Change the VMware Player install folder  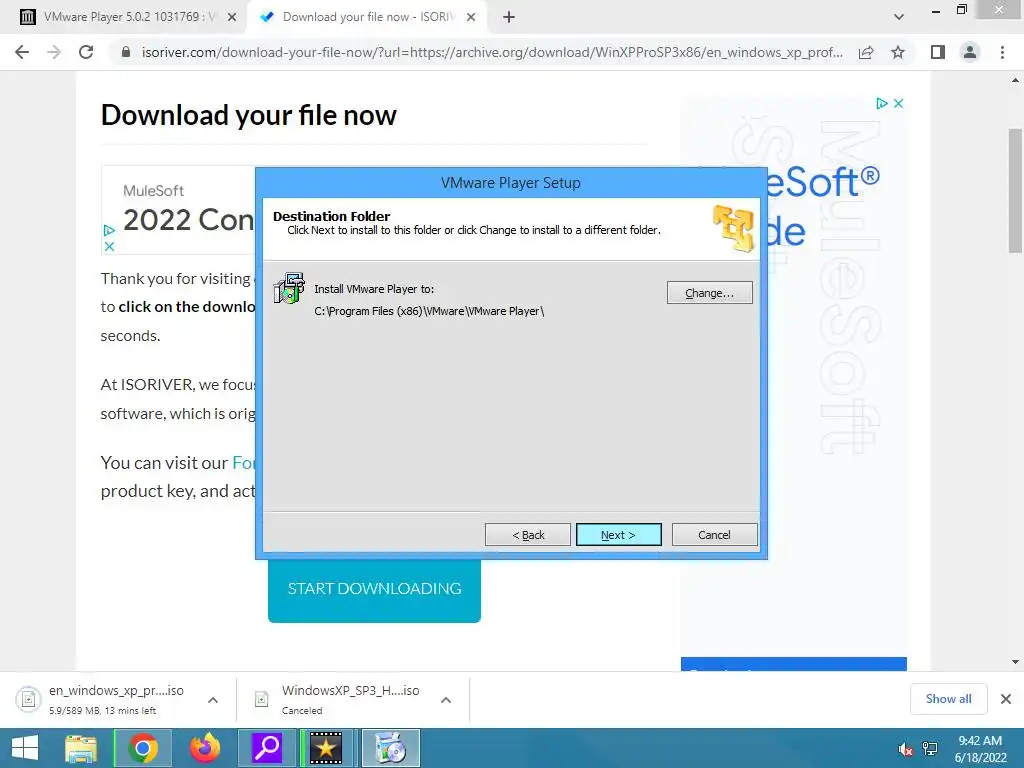(x=709, y=293)
